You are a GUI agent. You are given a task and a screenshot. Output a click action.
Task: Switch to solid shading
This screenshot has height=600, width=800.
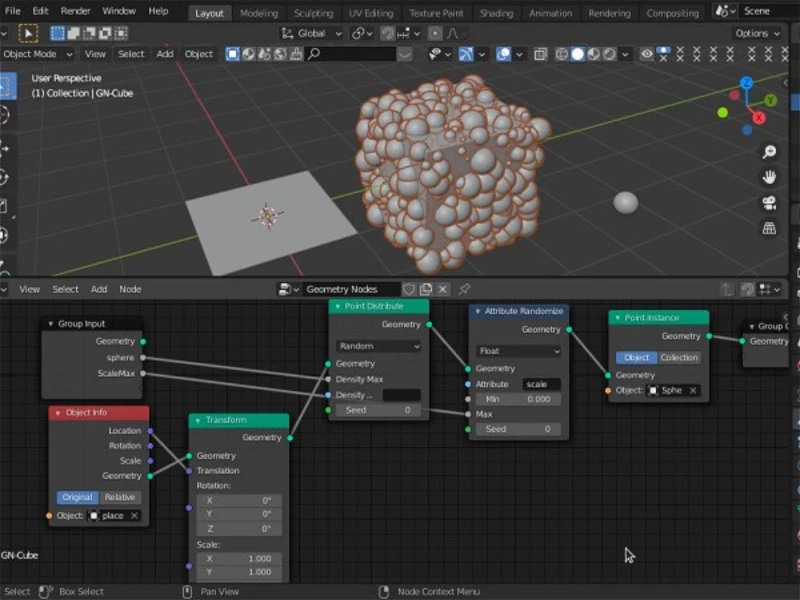click(x=578, y=54)
